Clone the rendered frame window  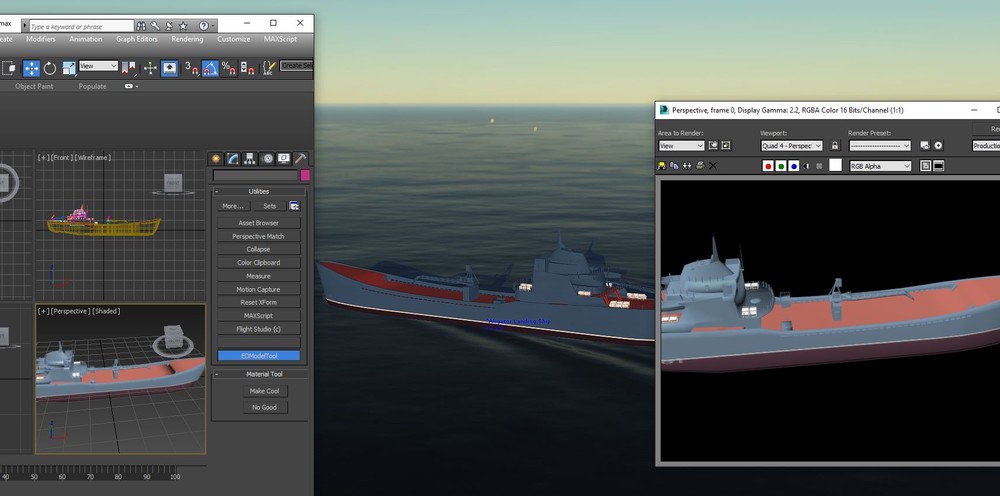pos(687,166)
